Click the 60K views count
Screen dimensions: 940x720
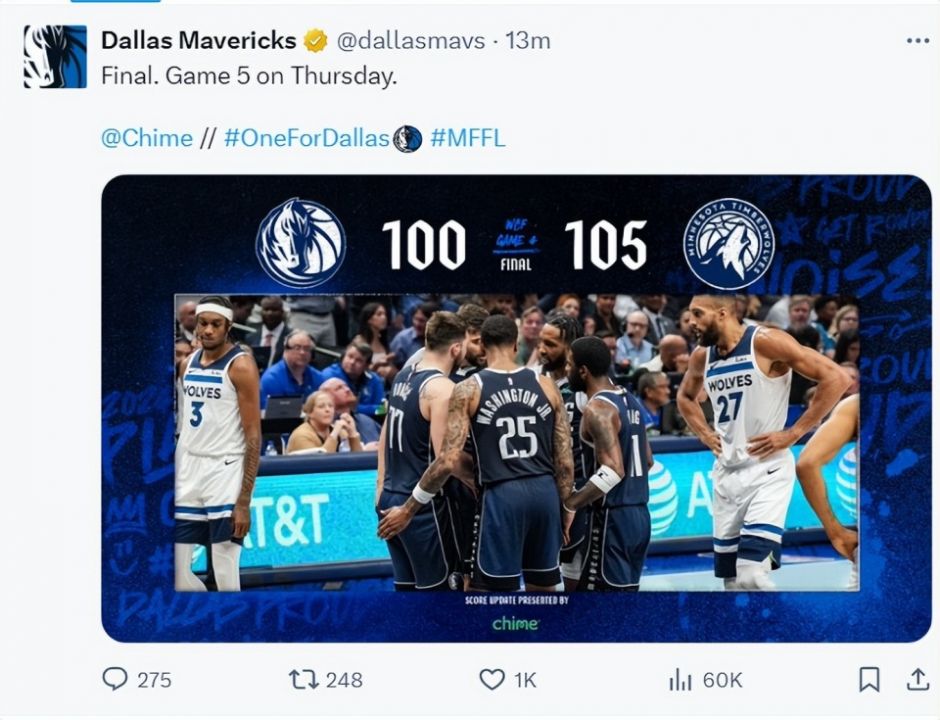tap(722, 680)
